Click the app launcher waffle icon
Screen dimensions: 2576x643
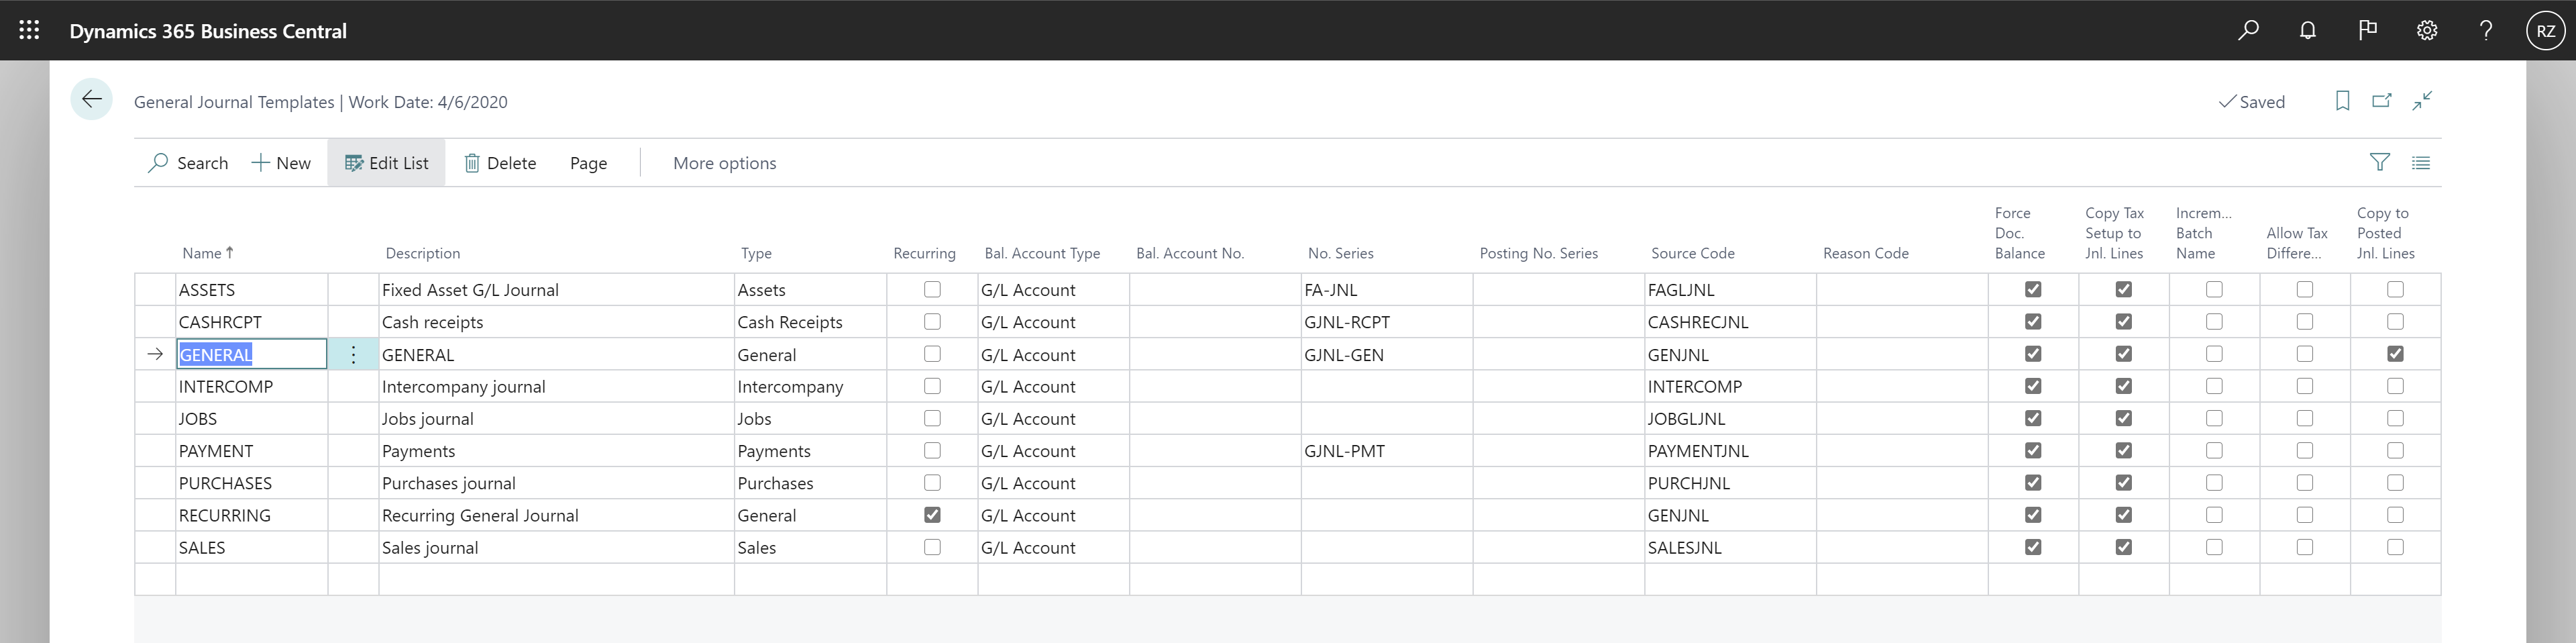pyautogui.click(x=29, y=30)
